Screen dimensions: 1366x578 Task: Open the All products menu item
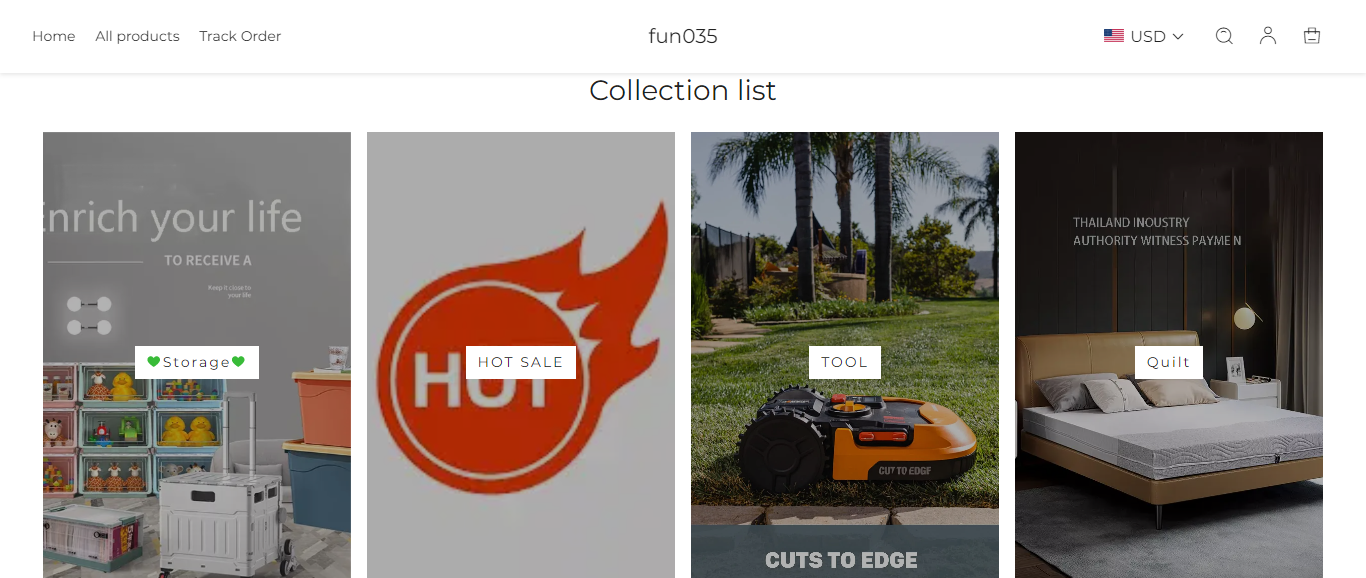click(x=138, y=36)
